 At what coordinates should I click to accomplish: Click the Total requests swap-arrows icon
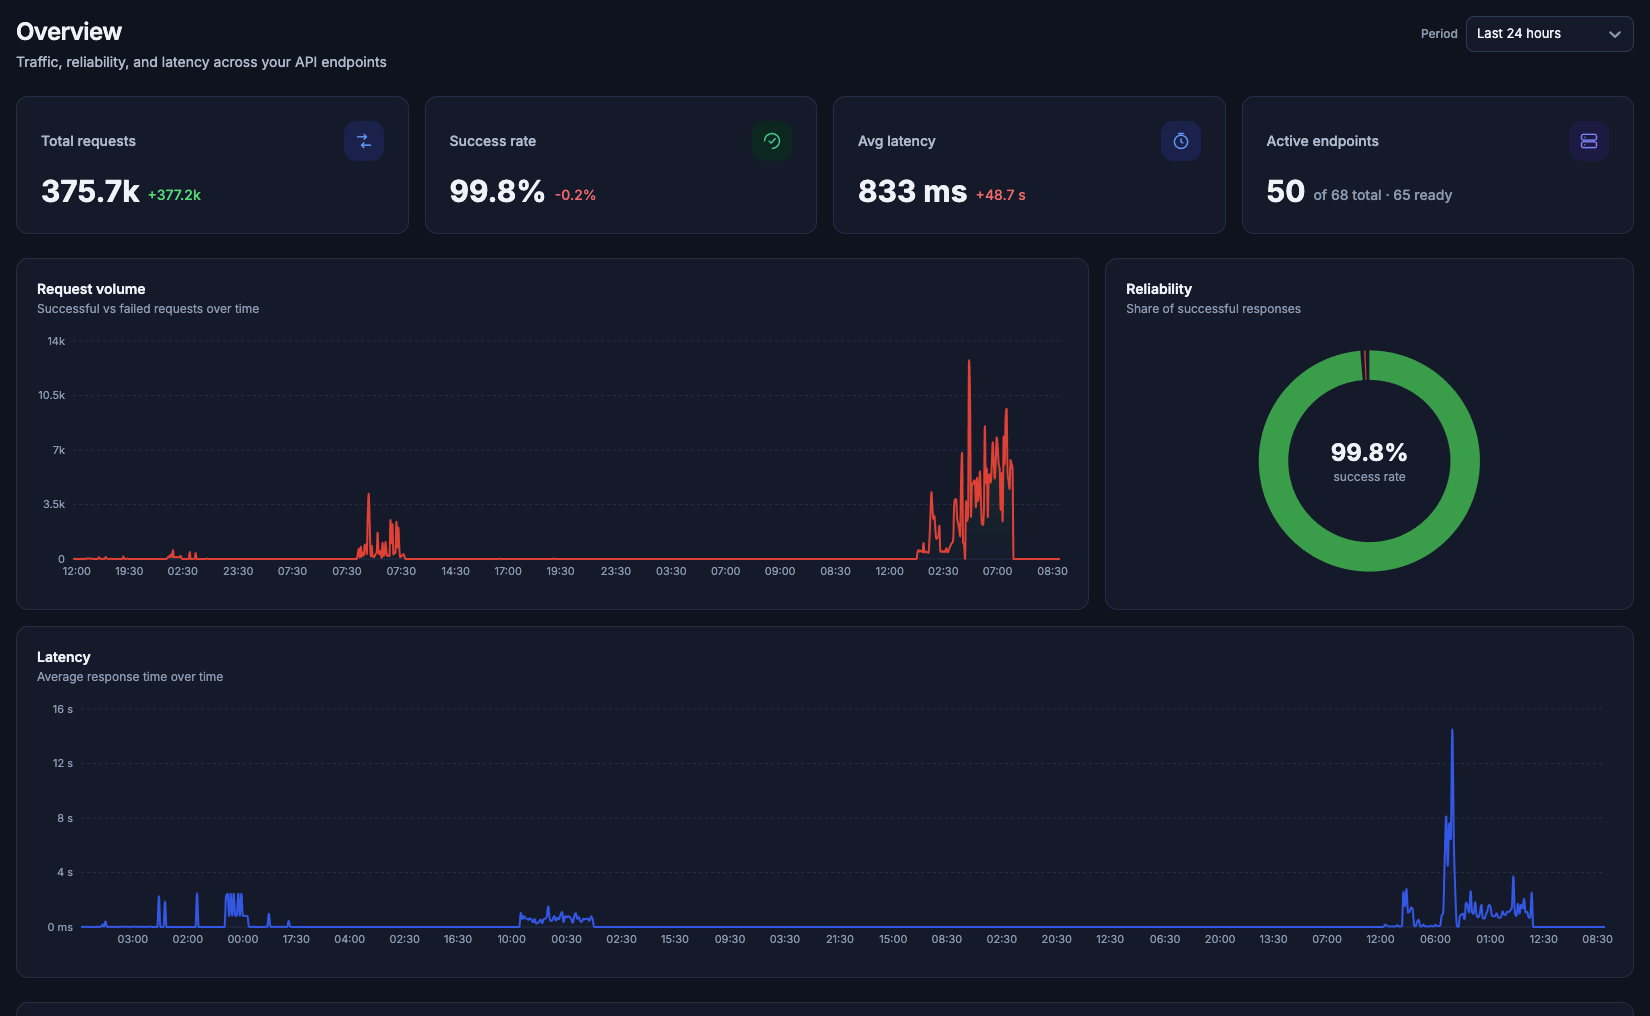364,141
